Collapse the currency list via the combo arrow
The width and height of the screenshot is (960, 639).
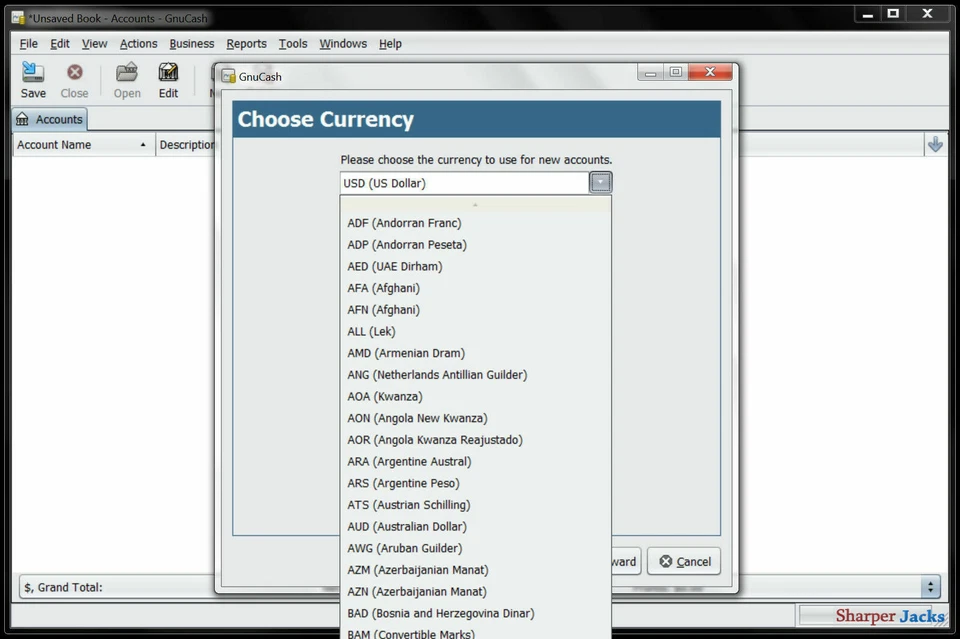[601, 182]
